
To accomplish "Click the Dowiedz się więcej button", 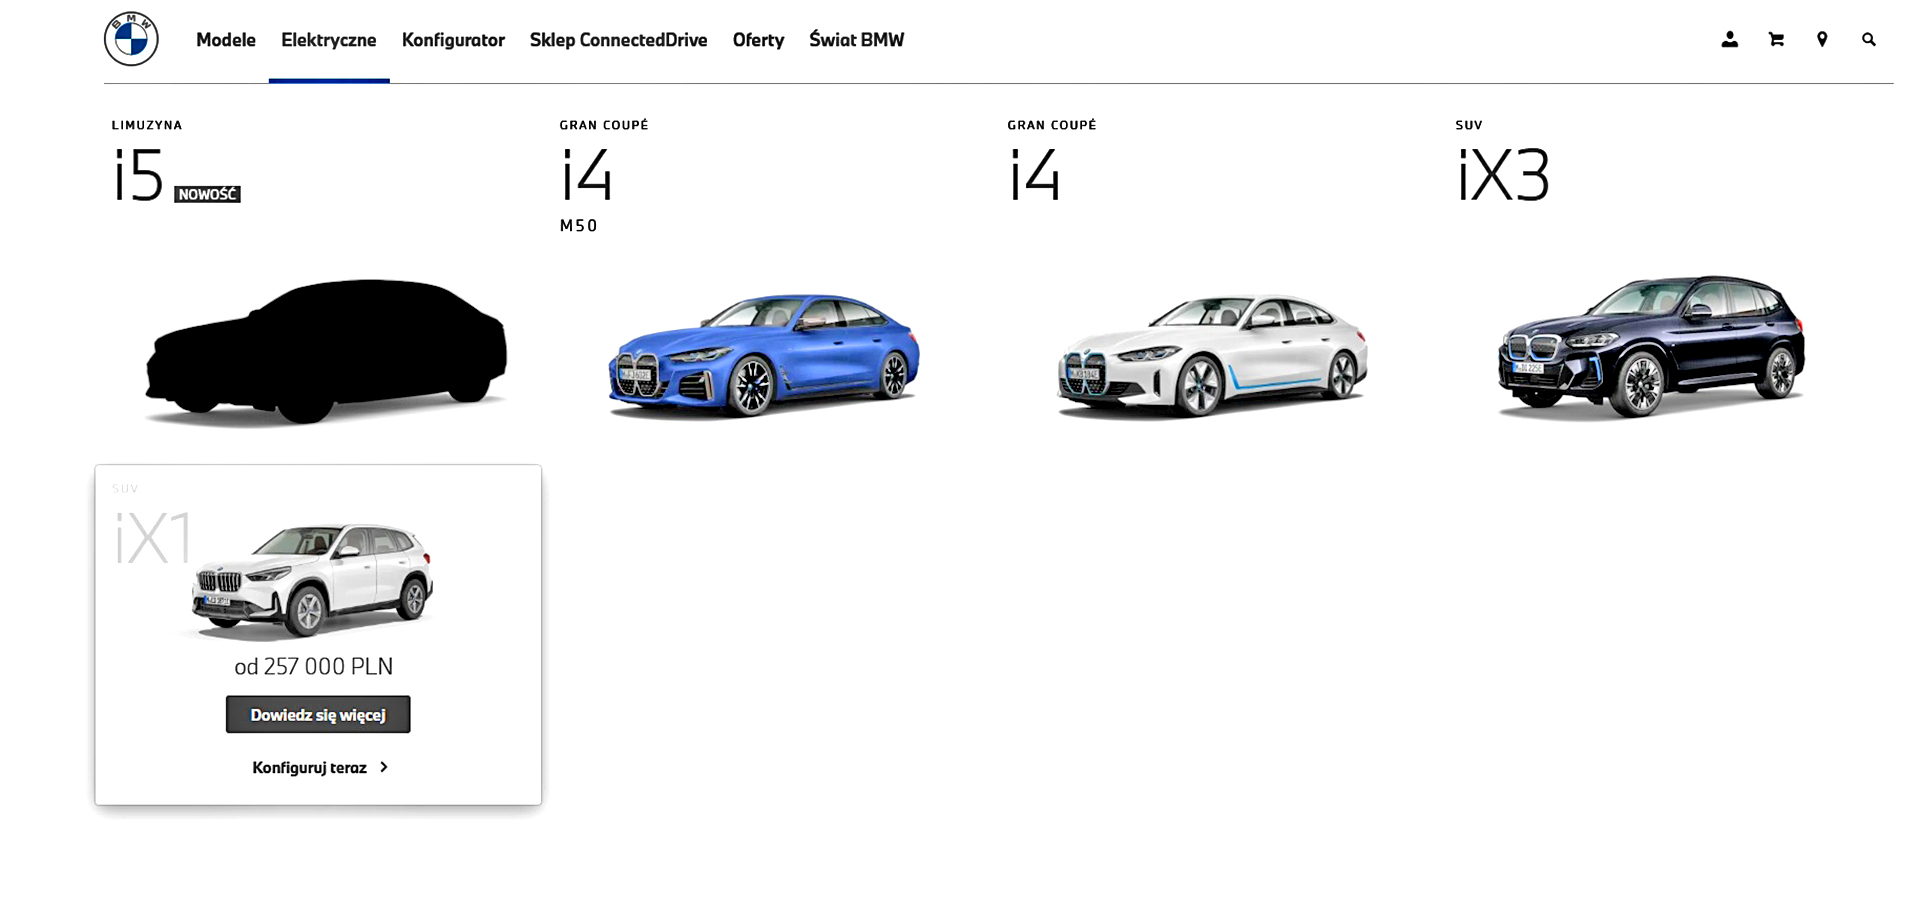I will click(x=317, y=714).
